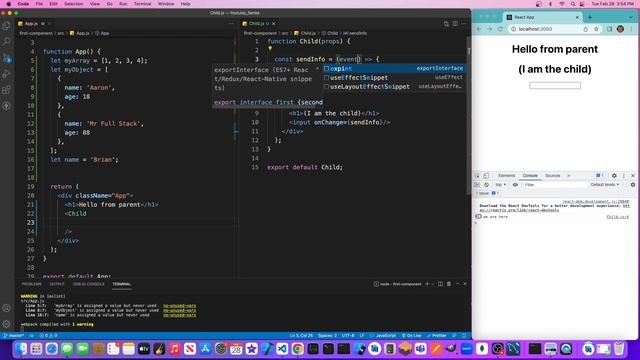Toggle live expression eye icon in the console
Image resolution: width=640 pixels, height=360 pixels.
click(515, 184)
